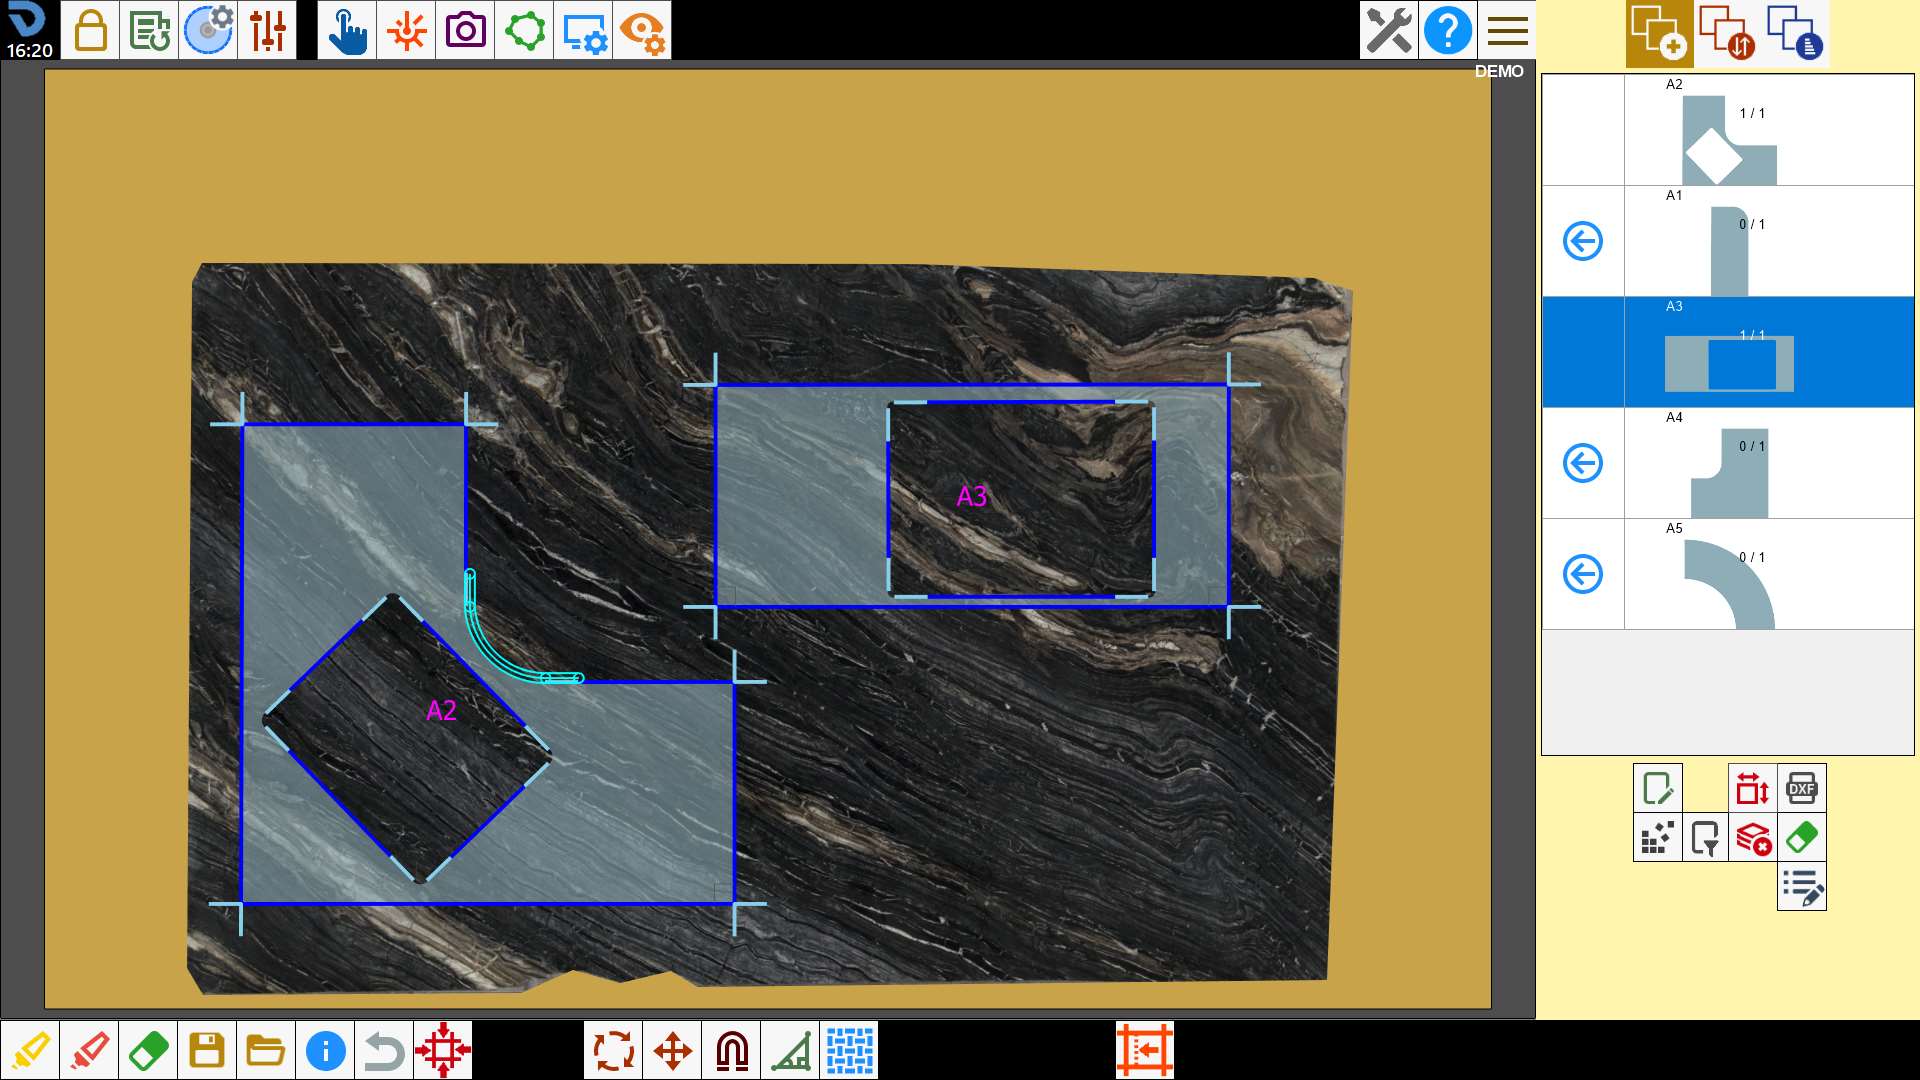Show info with the blue i icon
Screen dimensions: 1920x1080
click(325, 1050)
